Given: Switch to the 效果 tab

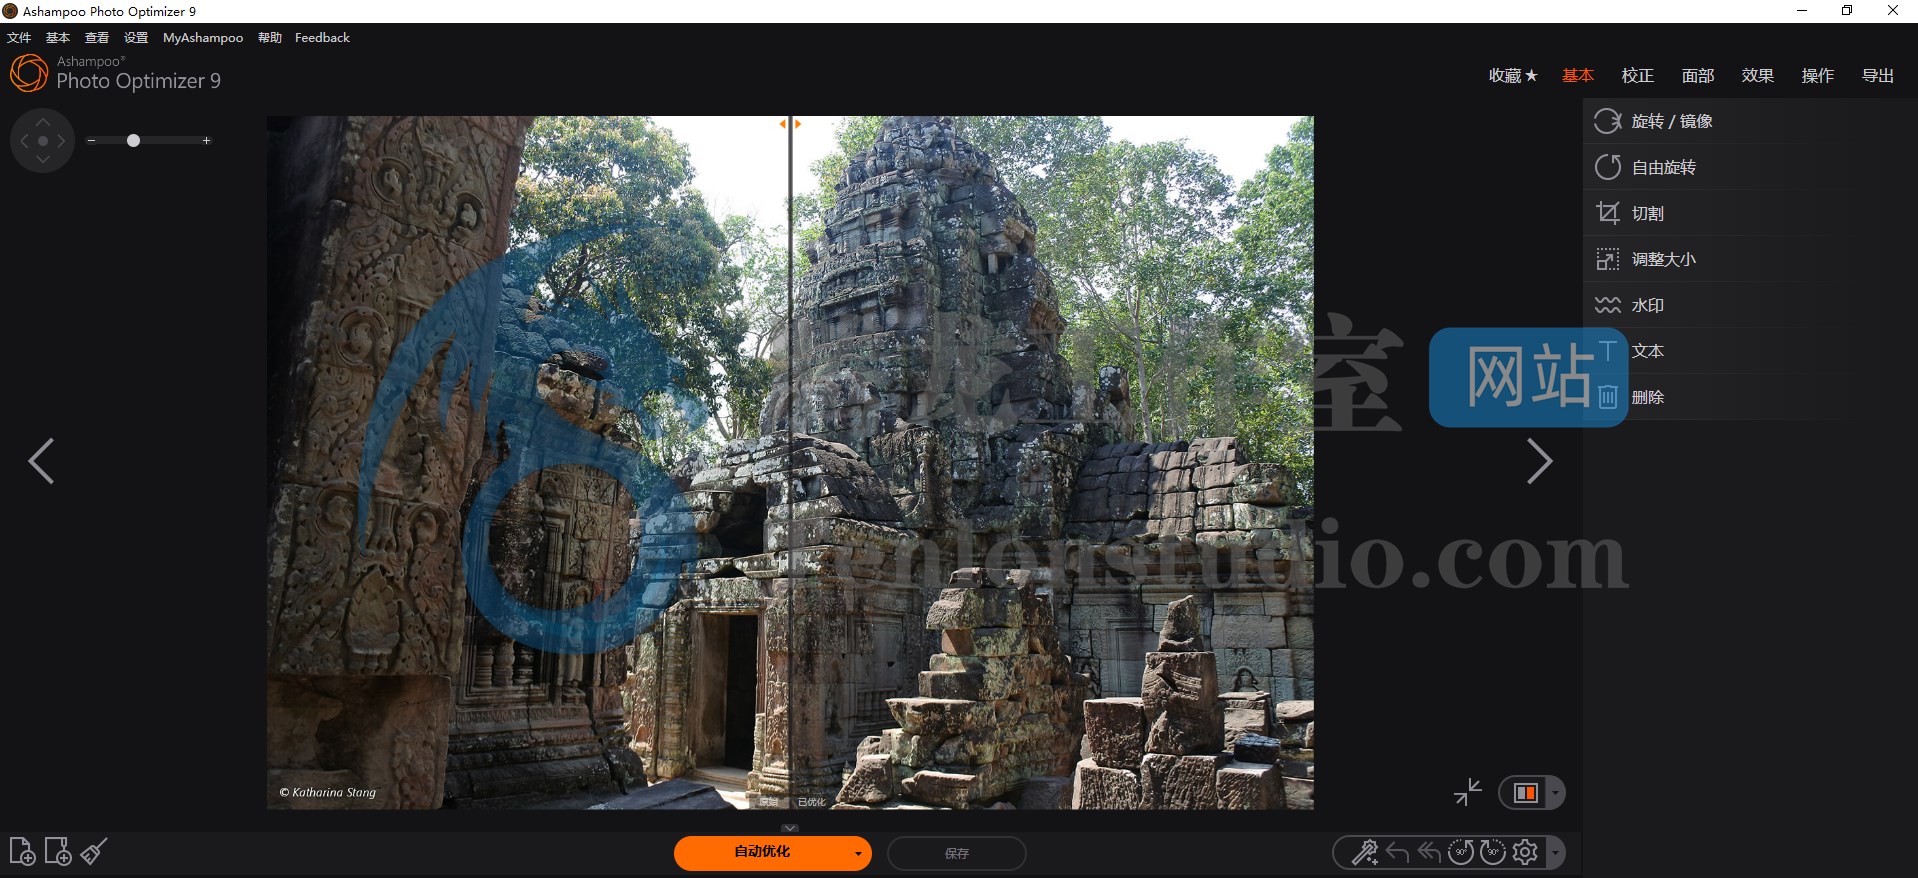Looking at the screenshot, I should click(1757, 76).
